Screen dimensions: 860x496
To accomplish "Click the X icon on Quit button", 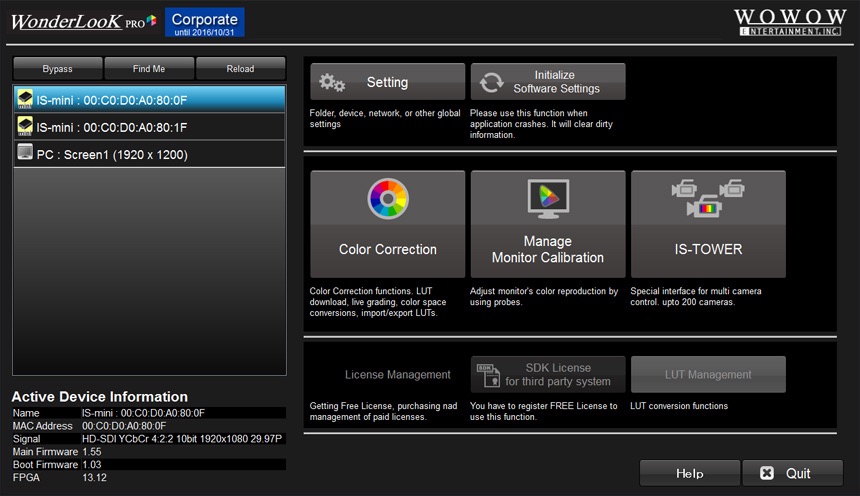I will (x=767, y=473).
